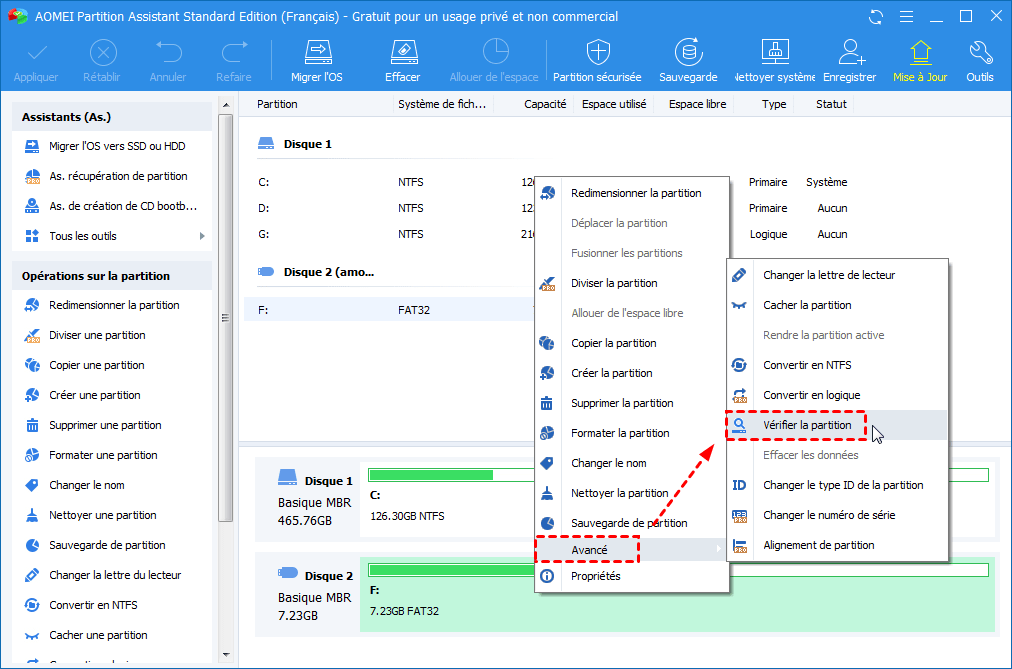Click the Mise à Jour upgrade icon
Viewport: 1012px width, 669px height.
(x=920, y=53)
